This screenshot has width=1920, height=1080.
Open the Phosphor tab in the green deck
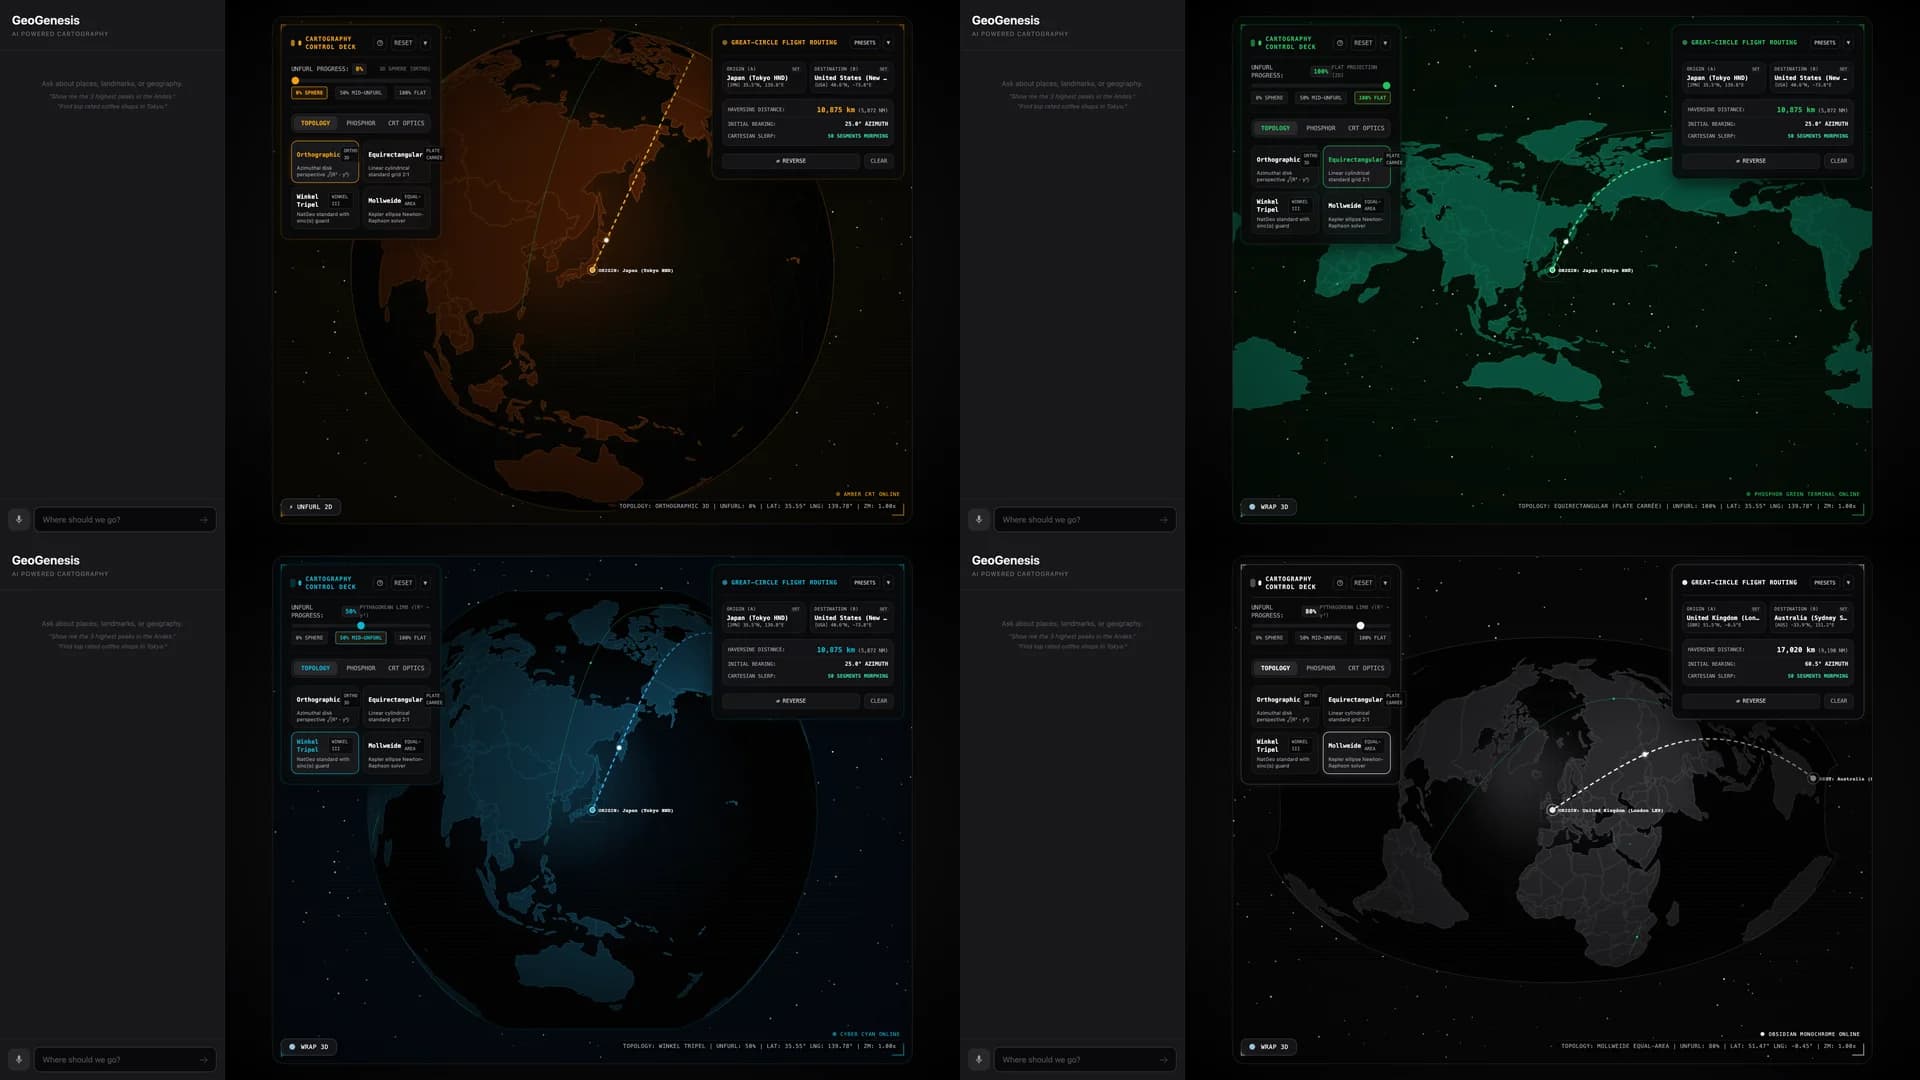(x=1321, y=128)
